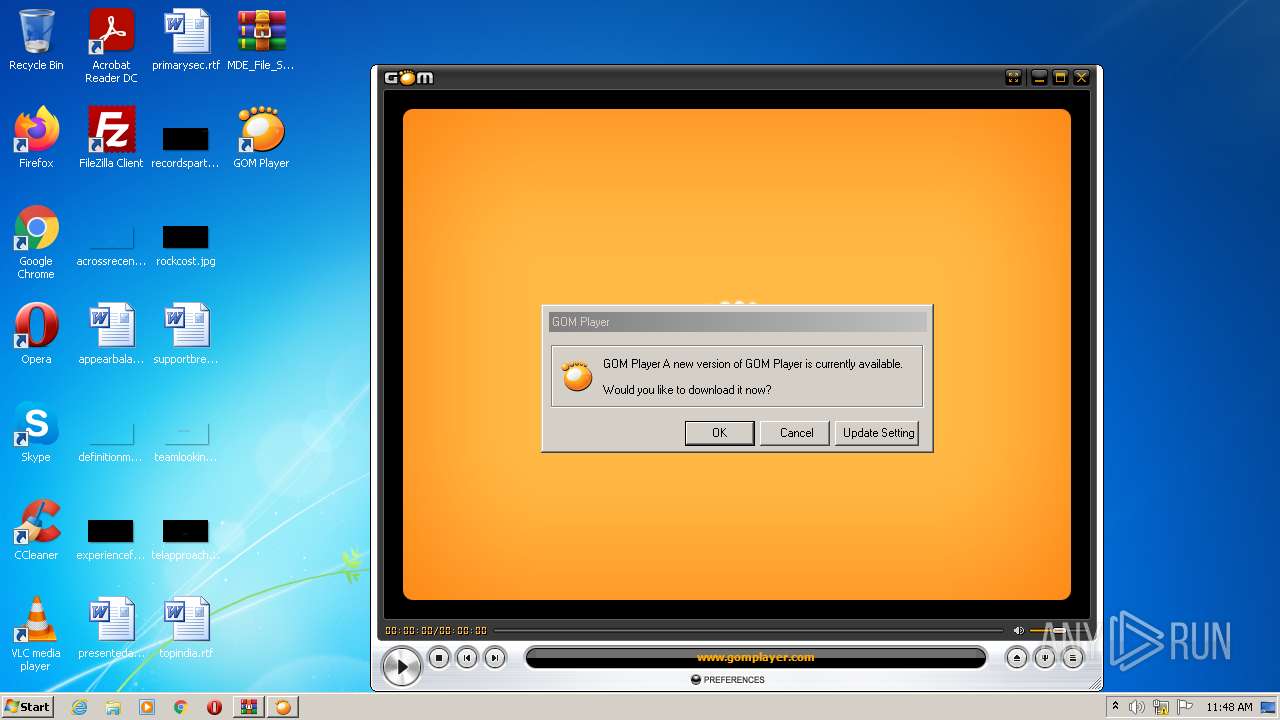
Task: Open rockcost.jpg image file
Action: (x=186, y=246)
